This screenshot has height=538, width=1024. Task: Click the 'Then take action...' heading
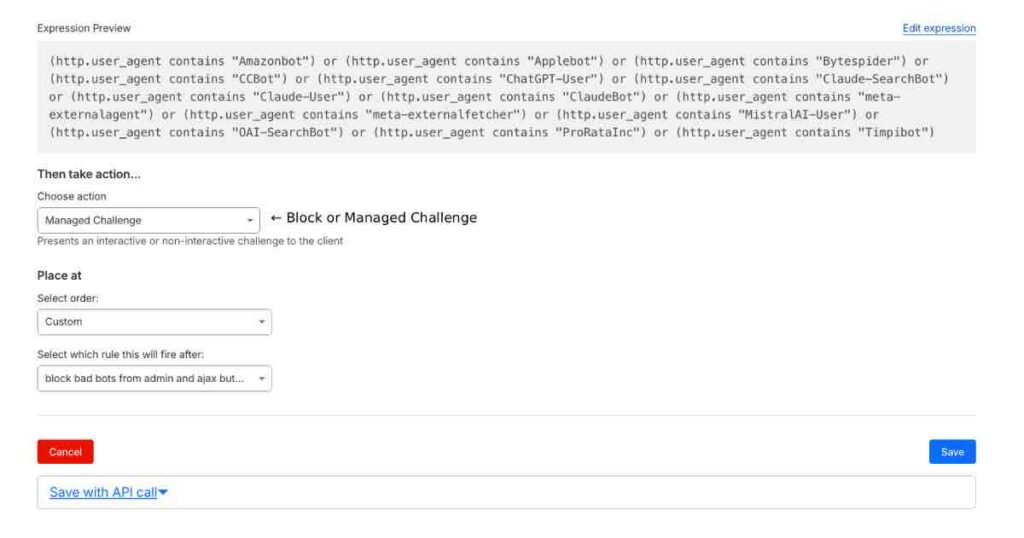tap(89, 174)
